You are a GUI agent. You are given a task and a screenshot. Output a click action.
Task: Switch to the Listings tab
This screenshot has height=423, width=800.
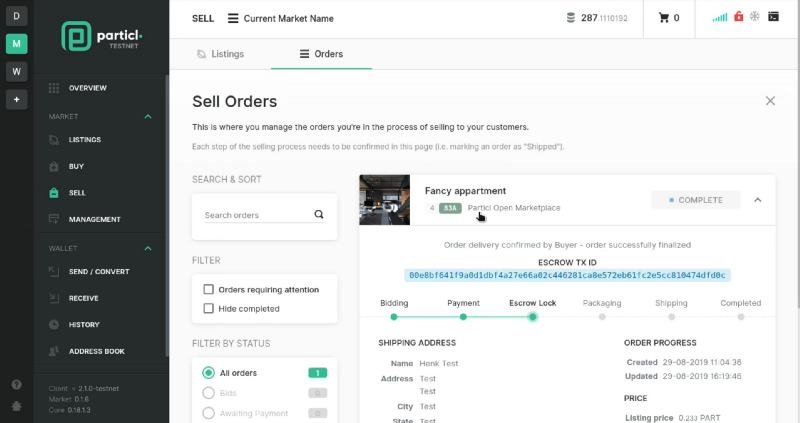220,54
